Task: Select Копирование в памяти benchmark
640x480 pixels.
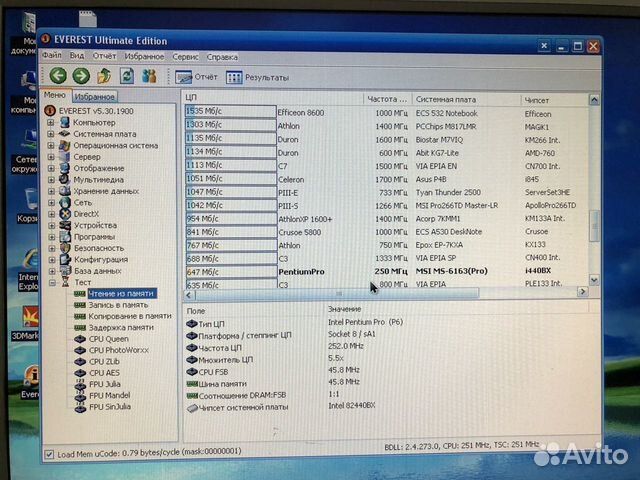Action: [x=130, y=316]
